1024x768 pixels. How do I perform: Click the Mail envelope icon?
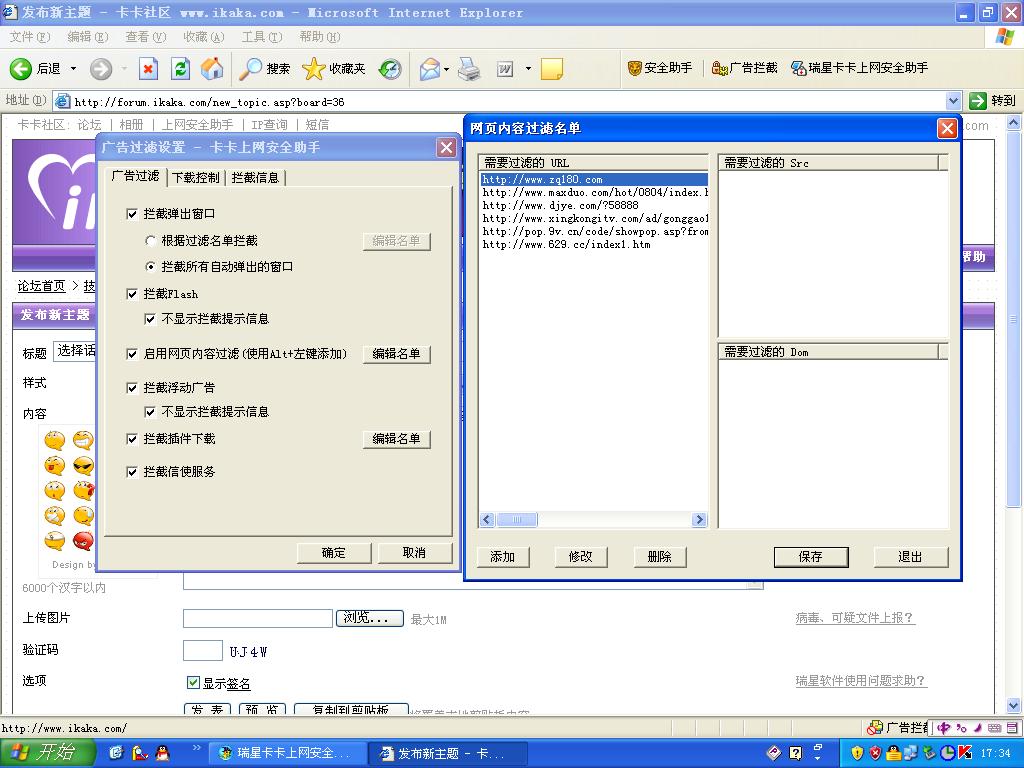coord(430,69)
